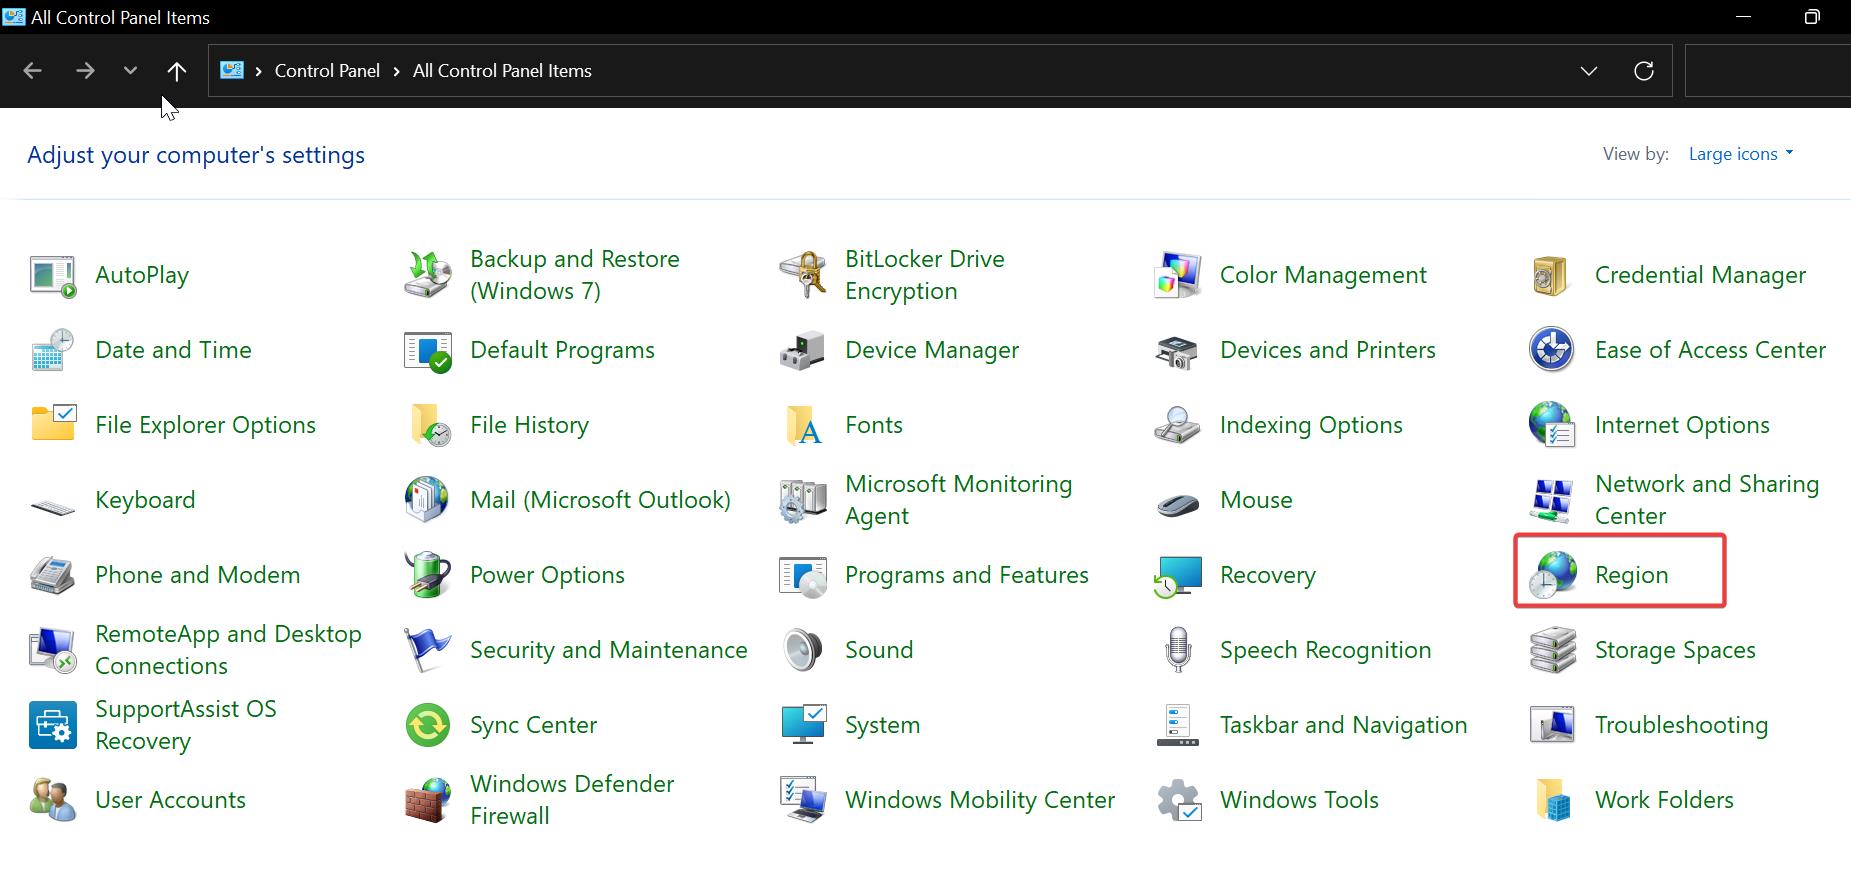Click the Mouse icon

1178,503
